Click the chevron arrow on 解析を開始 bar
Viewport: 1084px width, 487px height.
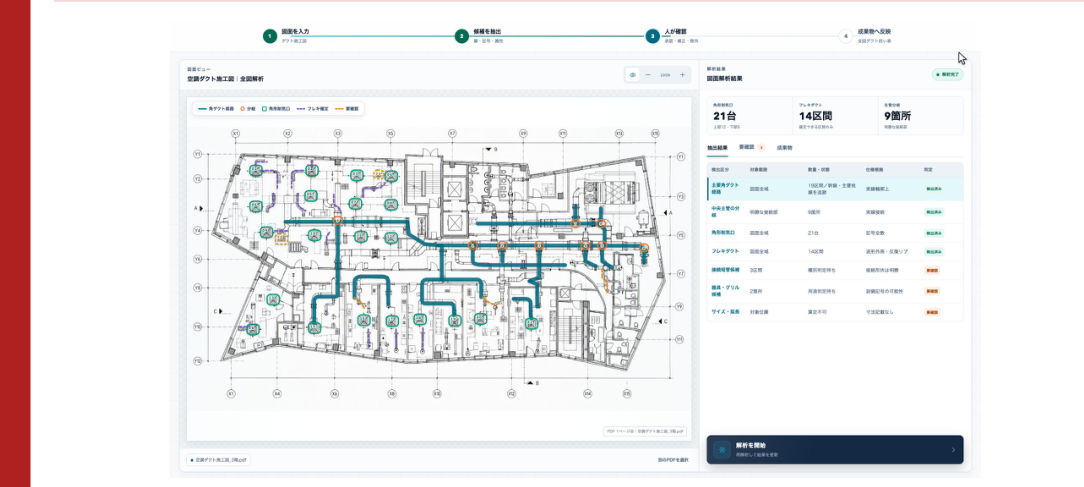tap(953, 450)
